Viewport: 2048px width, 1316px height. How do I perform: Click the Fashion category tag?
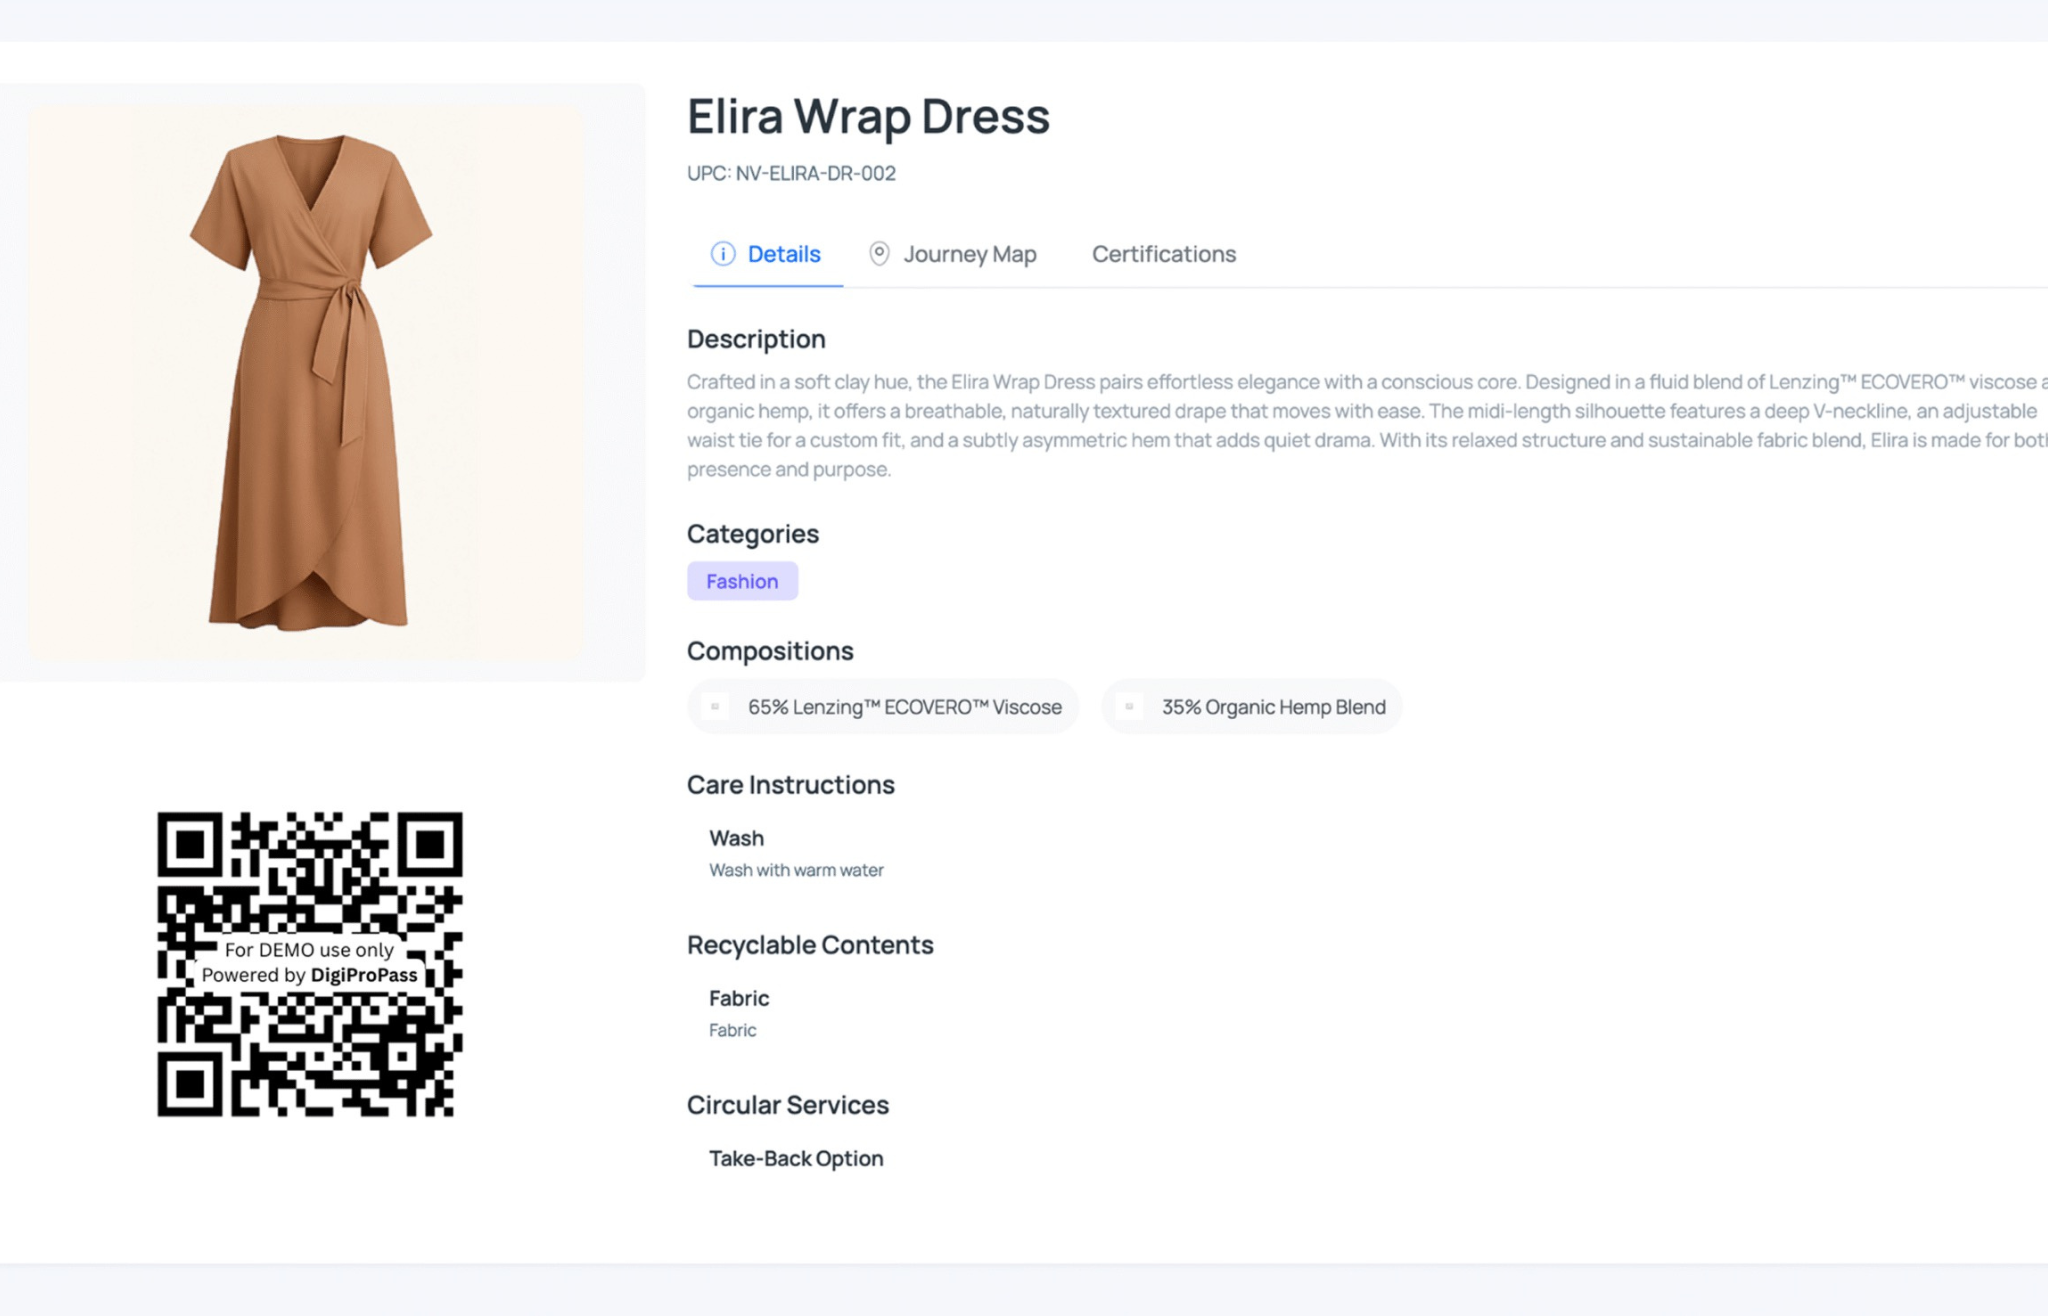click(x=742, y=581)
